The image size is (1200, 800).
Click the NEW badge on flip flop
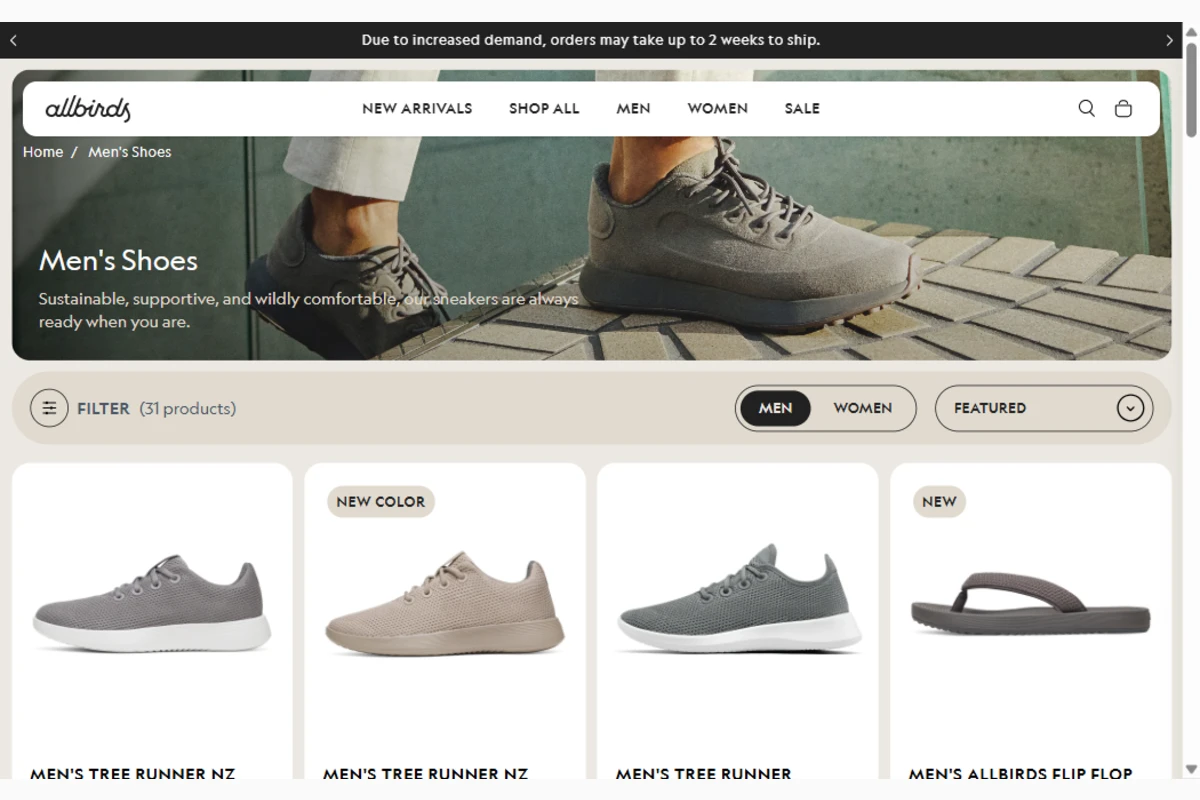pyautogui.click(x=939, y=501)
